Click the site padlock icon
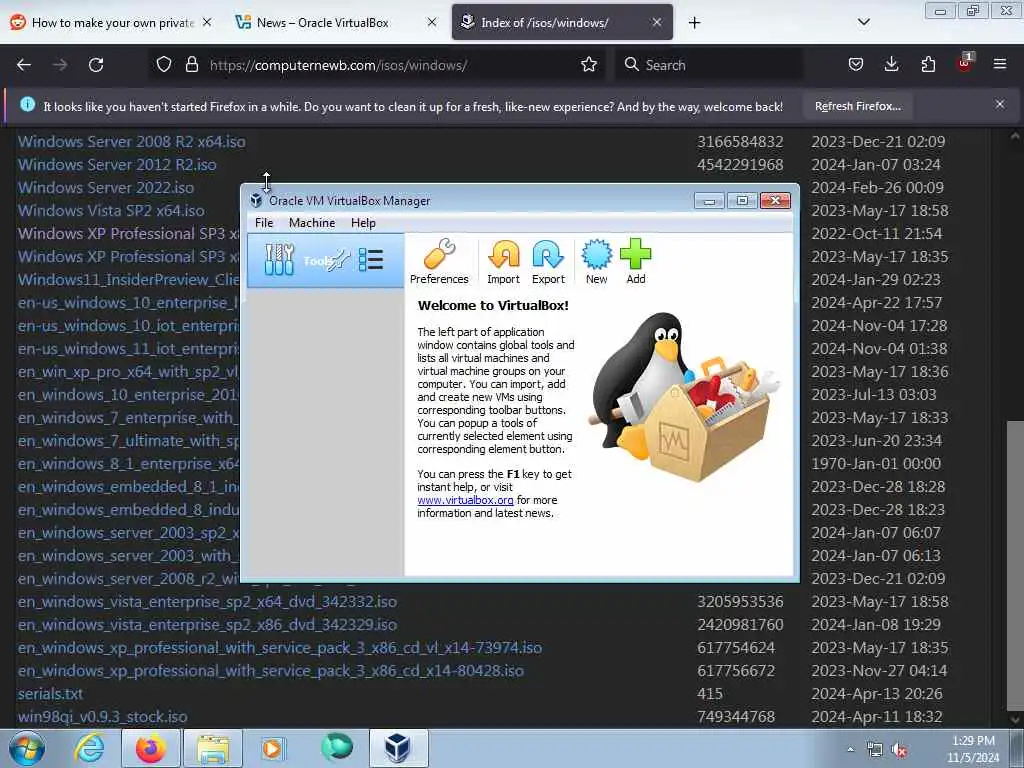Image resolution: width=1024 pixels, height=768 pixels. click(x=191, y=65)
